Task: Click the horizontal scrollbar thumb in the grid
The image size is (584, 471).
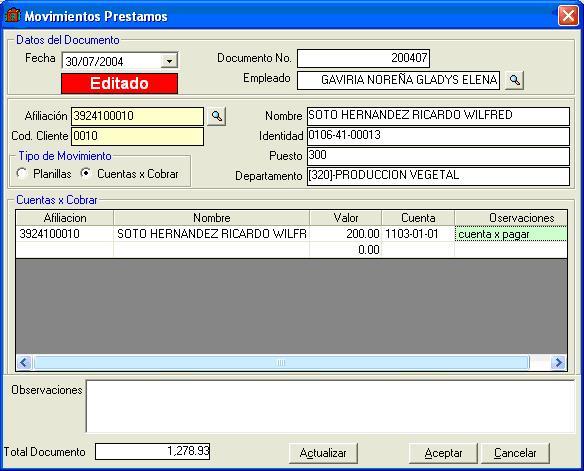Action: (281, 362)
